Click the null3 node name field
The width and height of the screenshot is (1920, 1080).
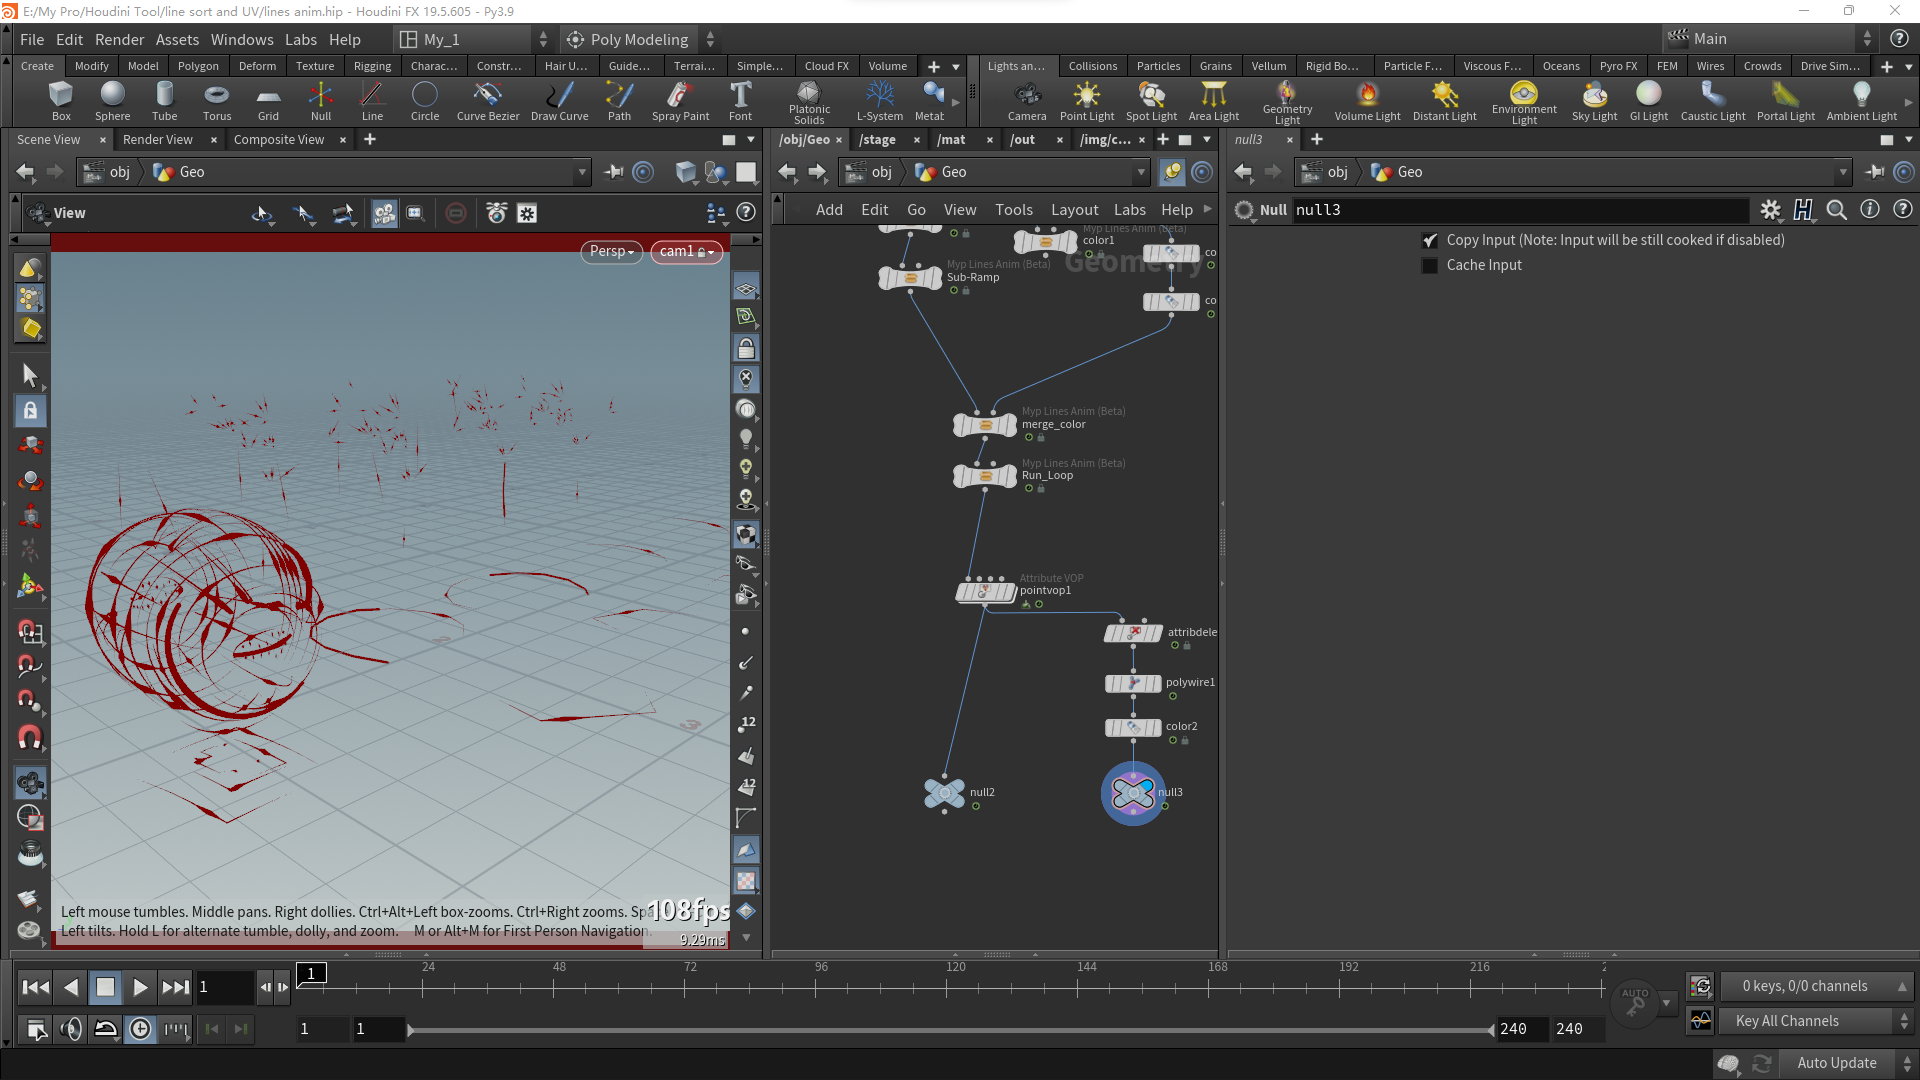1520,210
